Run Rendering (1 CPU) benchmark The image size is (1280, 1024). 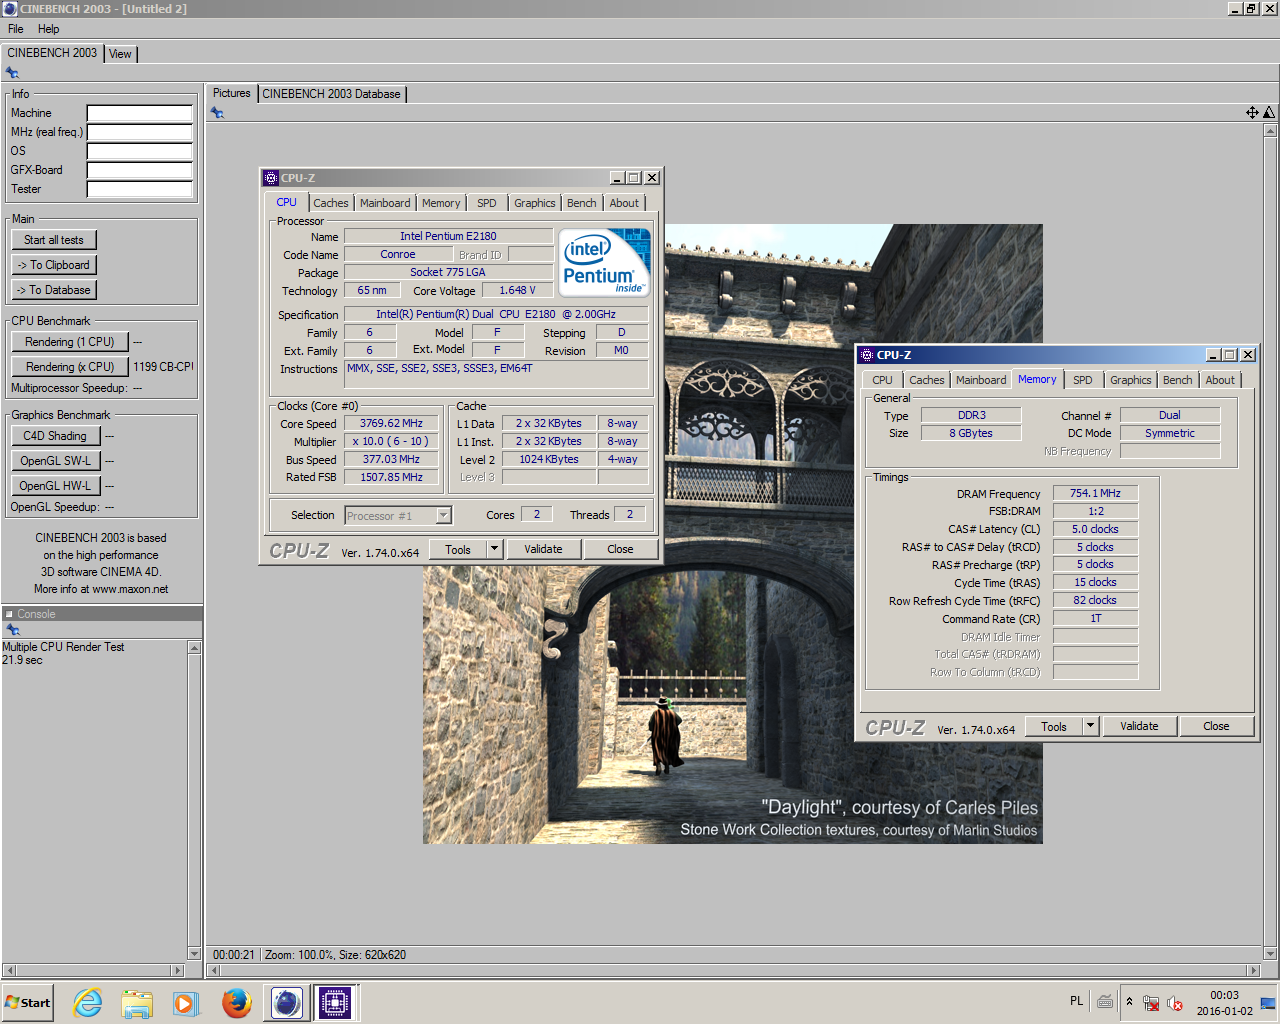click(x=70, y=342)
